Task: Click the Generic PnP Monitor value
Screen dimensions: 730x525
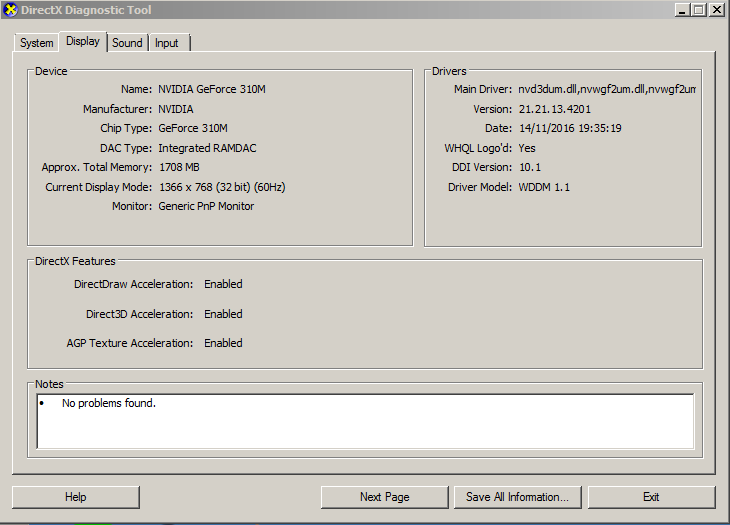Action: (x=206, y=206)
